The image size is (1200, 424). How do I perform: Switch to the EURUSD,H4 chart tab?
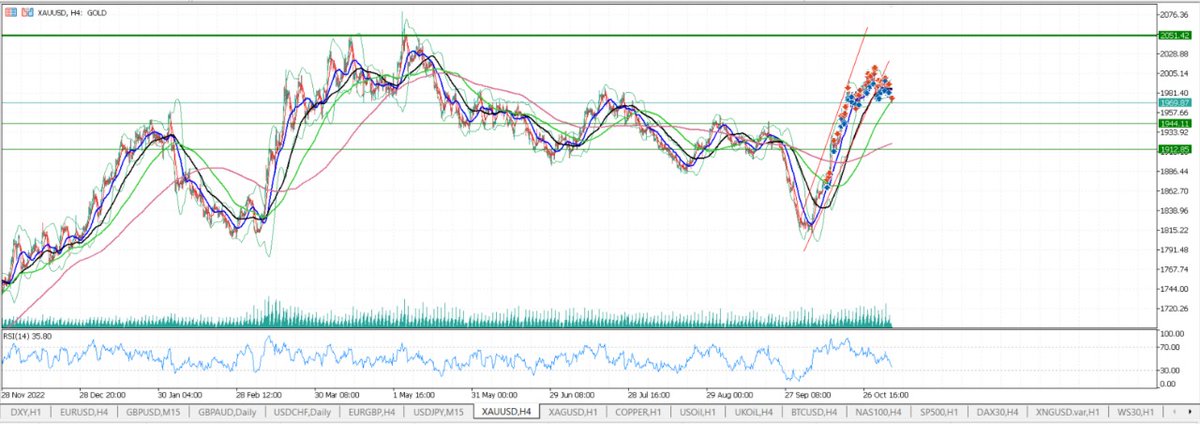[84, 412]
